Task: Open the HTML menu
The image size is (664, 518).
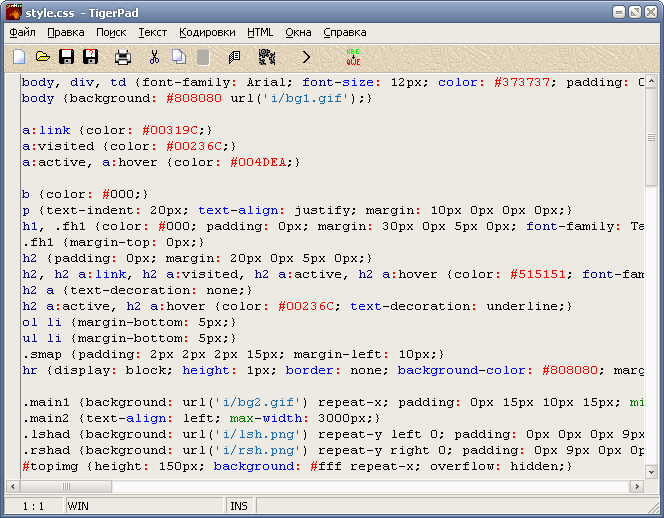Action: 260,33
